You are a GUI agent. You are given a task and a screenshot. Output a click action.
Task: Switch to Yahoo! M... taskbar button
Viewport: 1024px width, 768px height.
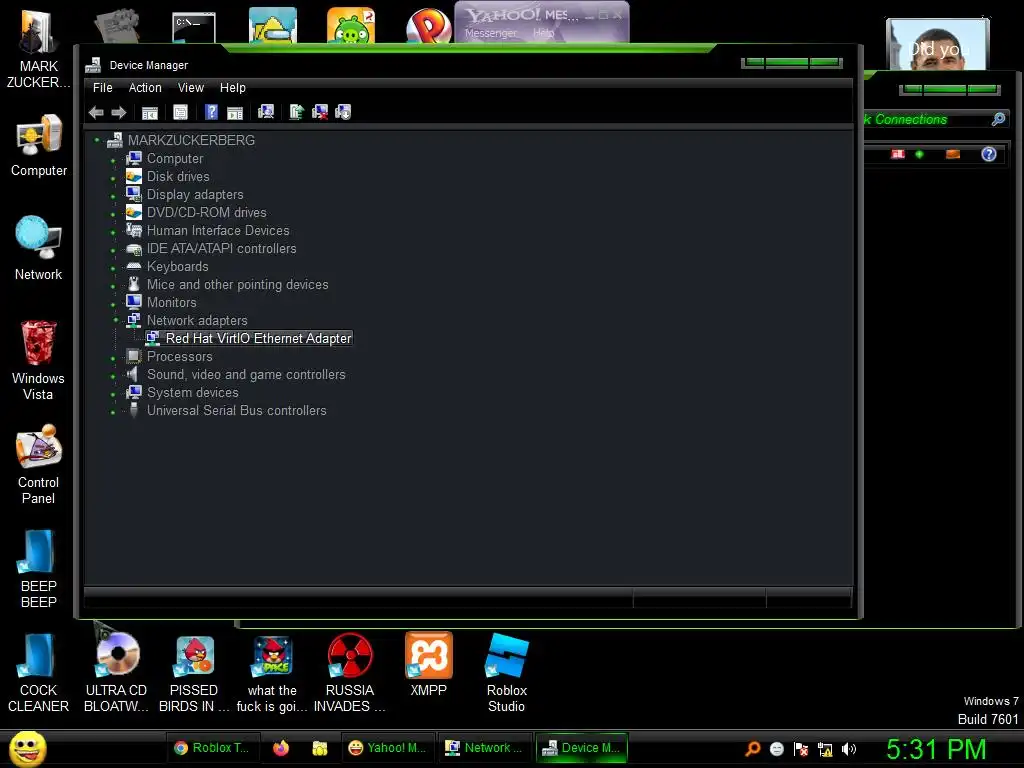(387, 748)
